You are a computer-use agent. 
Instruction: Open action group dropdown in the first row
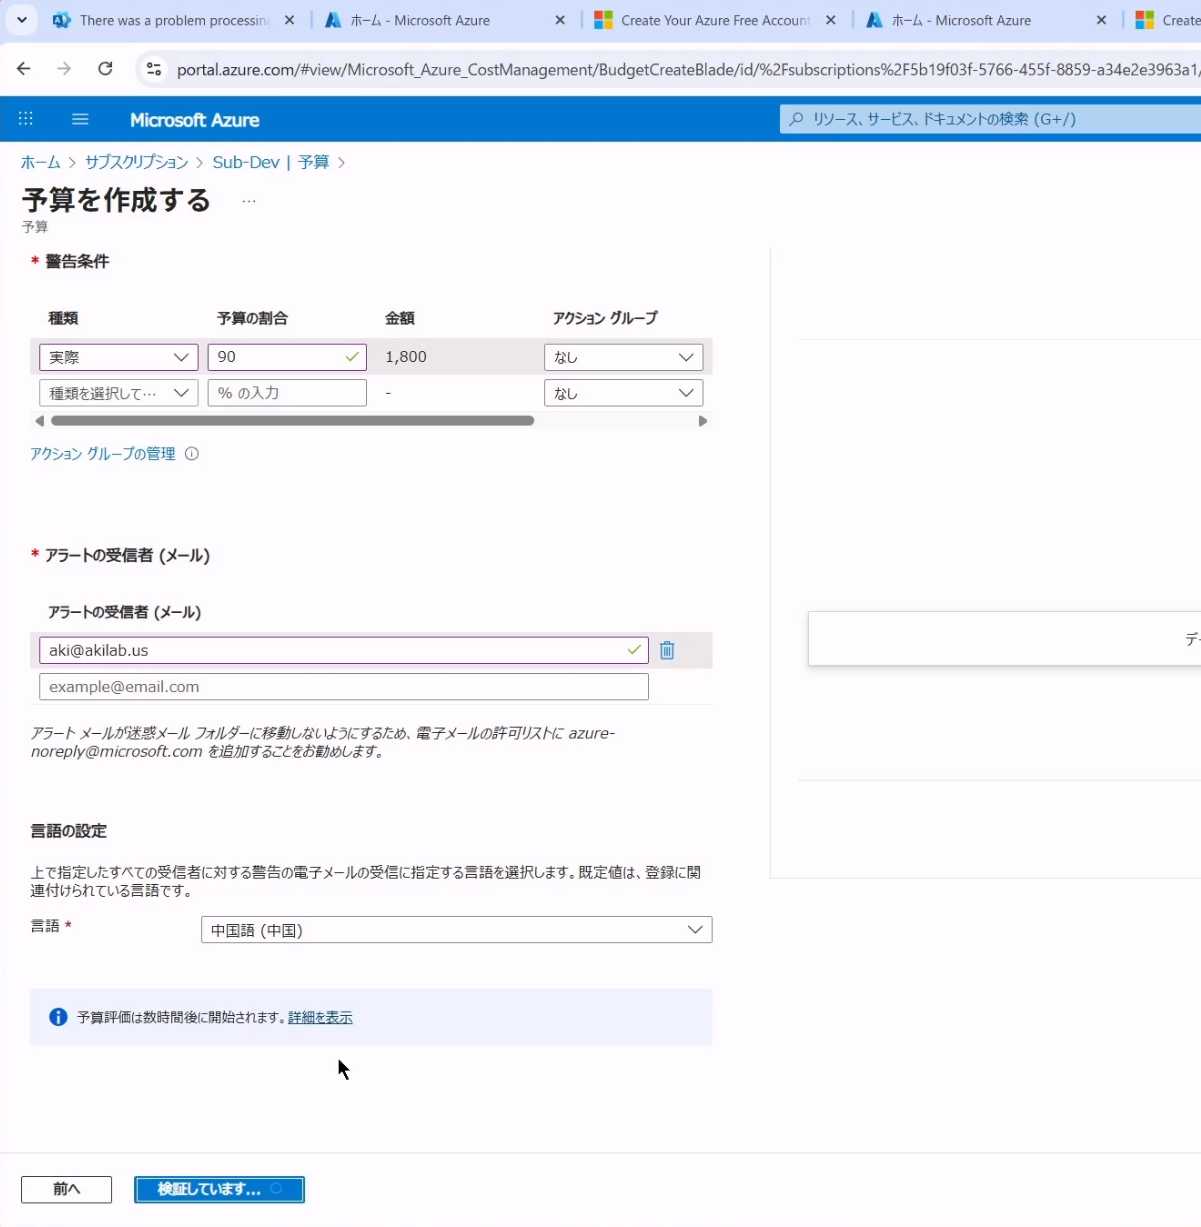[623, 357]
